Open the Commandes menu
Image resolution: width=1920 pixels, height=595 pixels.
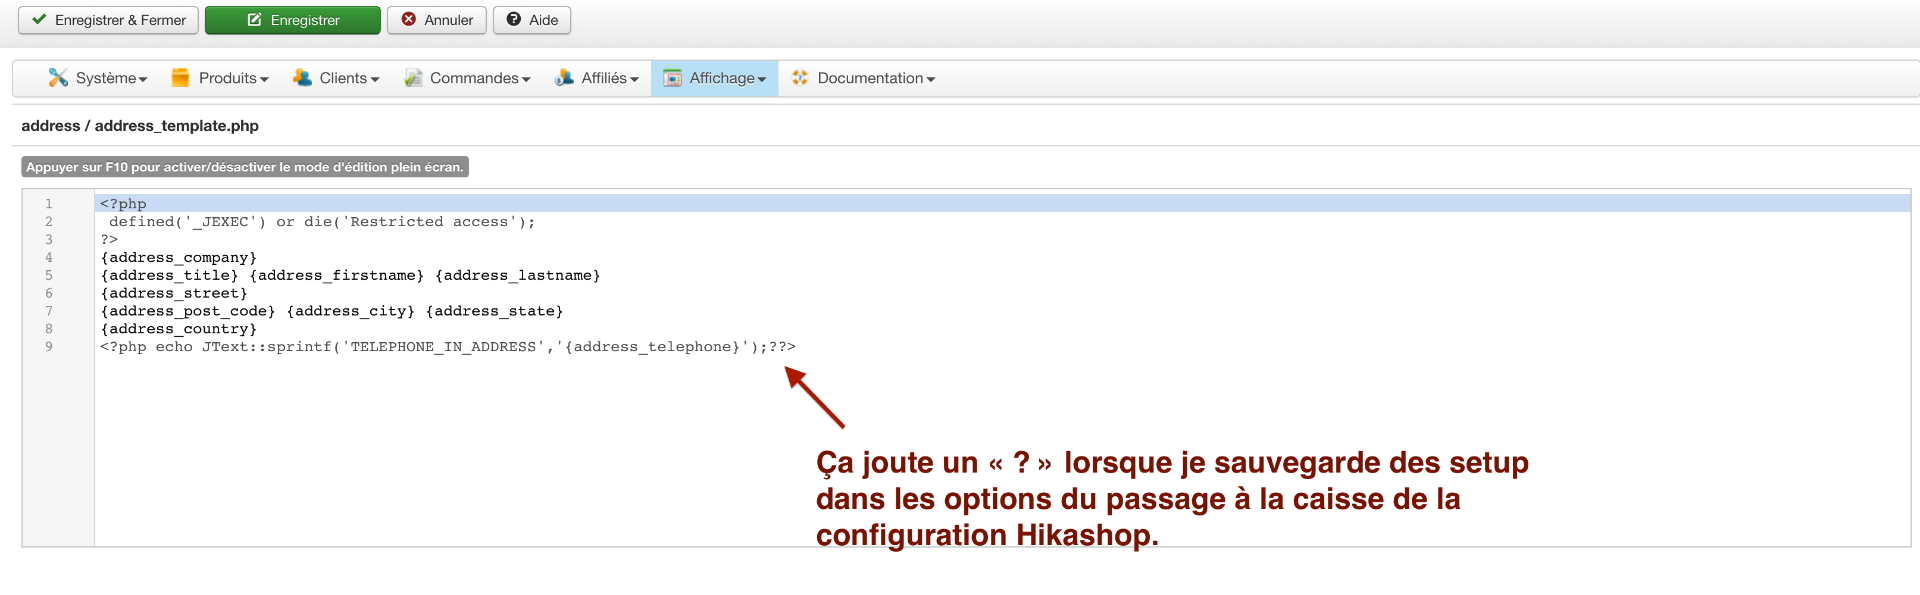point(467,78)
